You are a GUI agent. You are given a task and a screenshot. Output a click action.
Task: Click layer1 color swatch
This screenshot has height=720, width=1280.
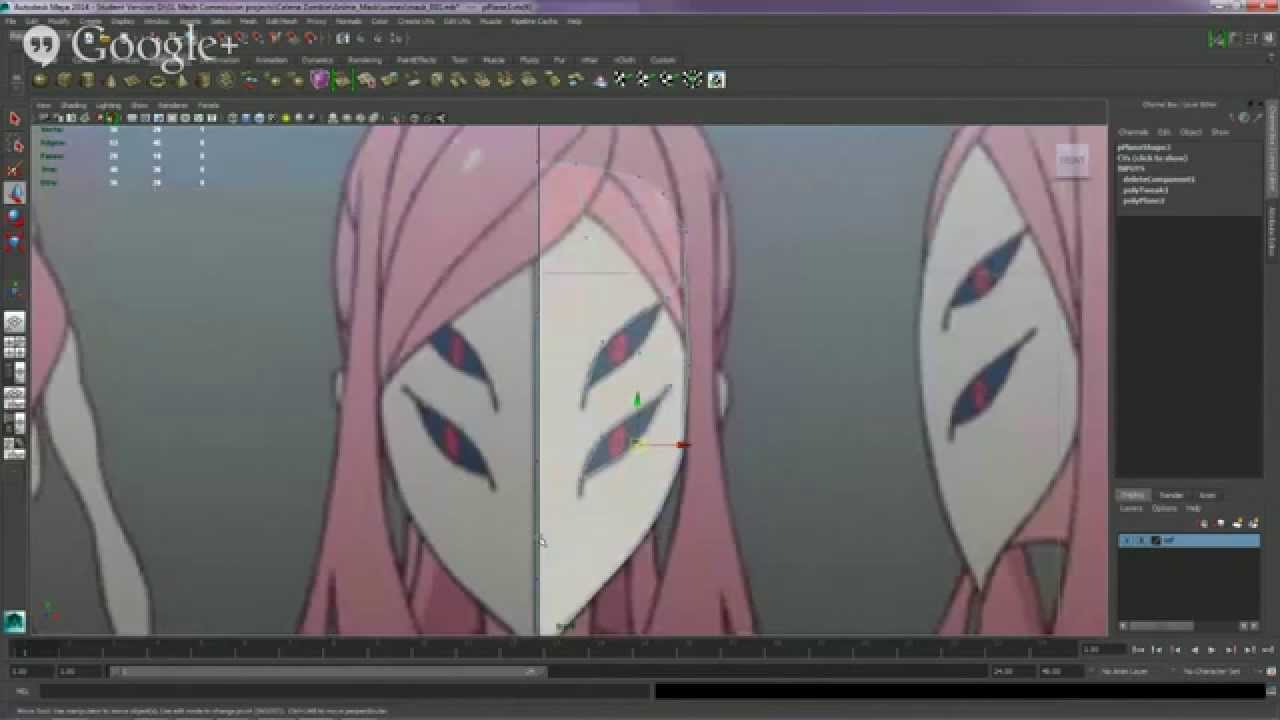pos(1156,541)
